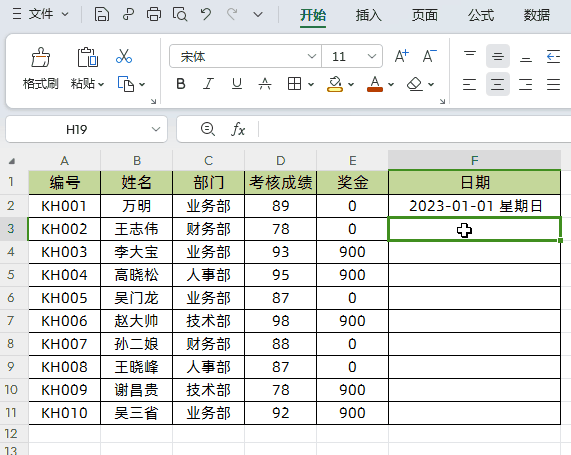
Task: Click the Decrease Indent icon
Action: [x=553, y=56]
